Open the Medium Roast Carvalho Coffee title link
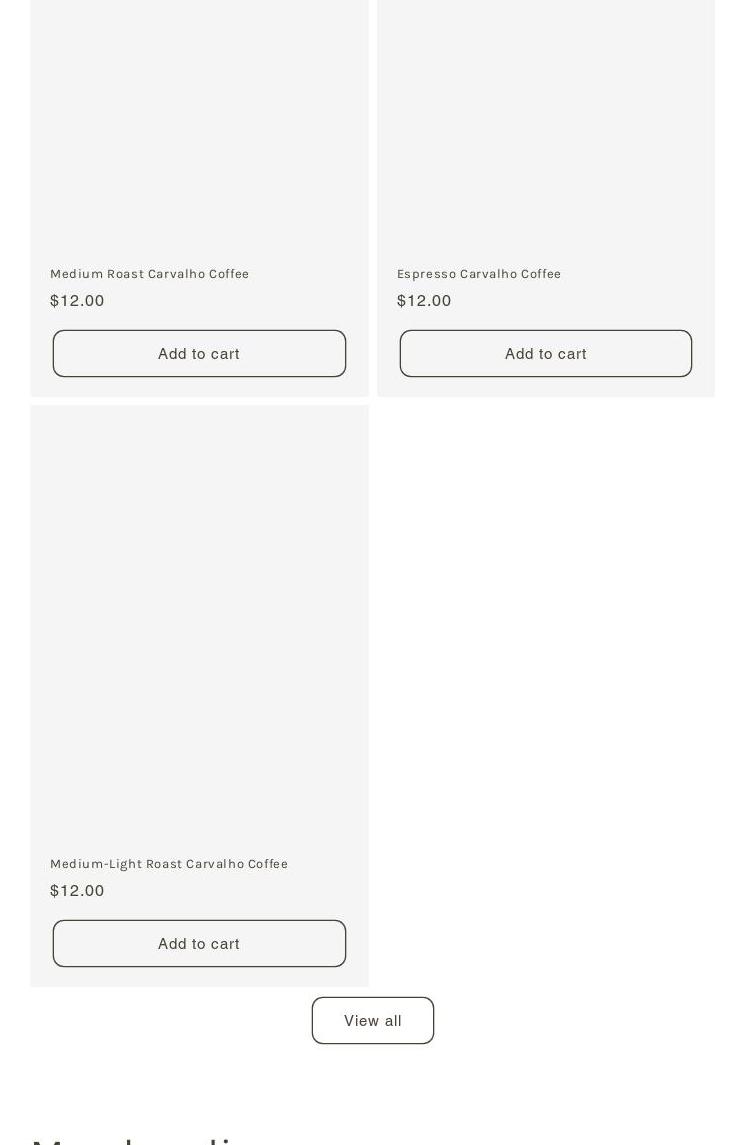The height and width of the screenshot is (1145, 745). click(x=150, y=274)
